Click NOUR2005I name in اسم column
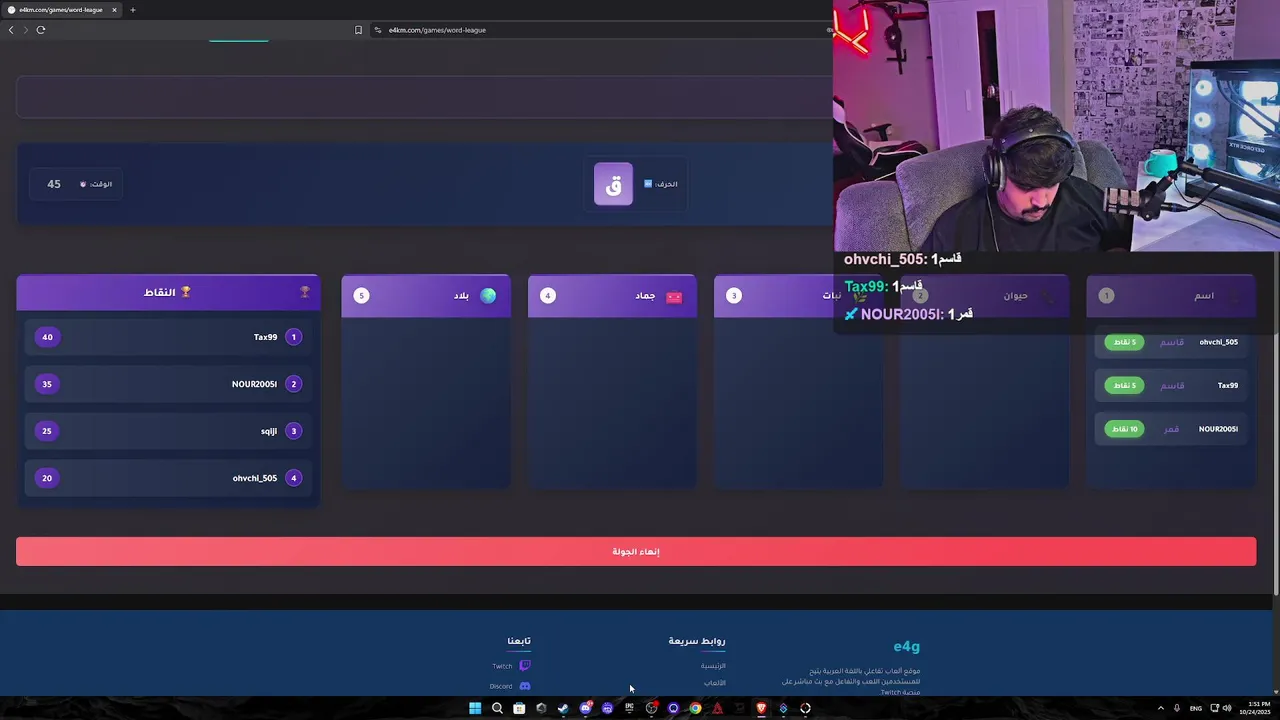1280x720 pixels. click(1218, 429)
